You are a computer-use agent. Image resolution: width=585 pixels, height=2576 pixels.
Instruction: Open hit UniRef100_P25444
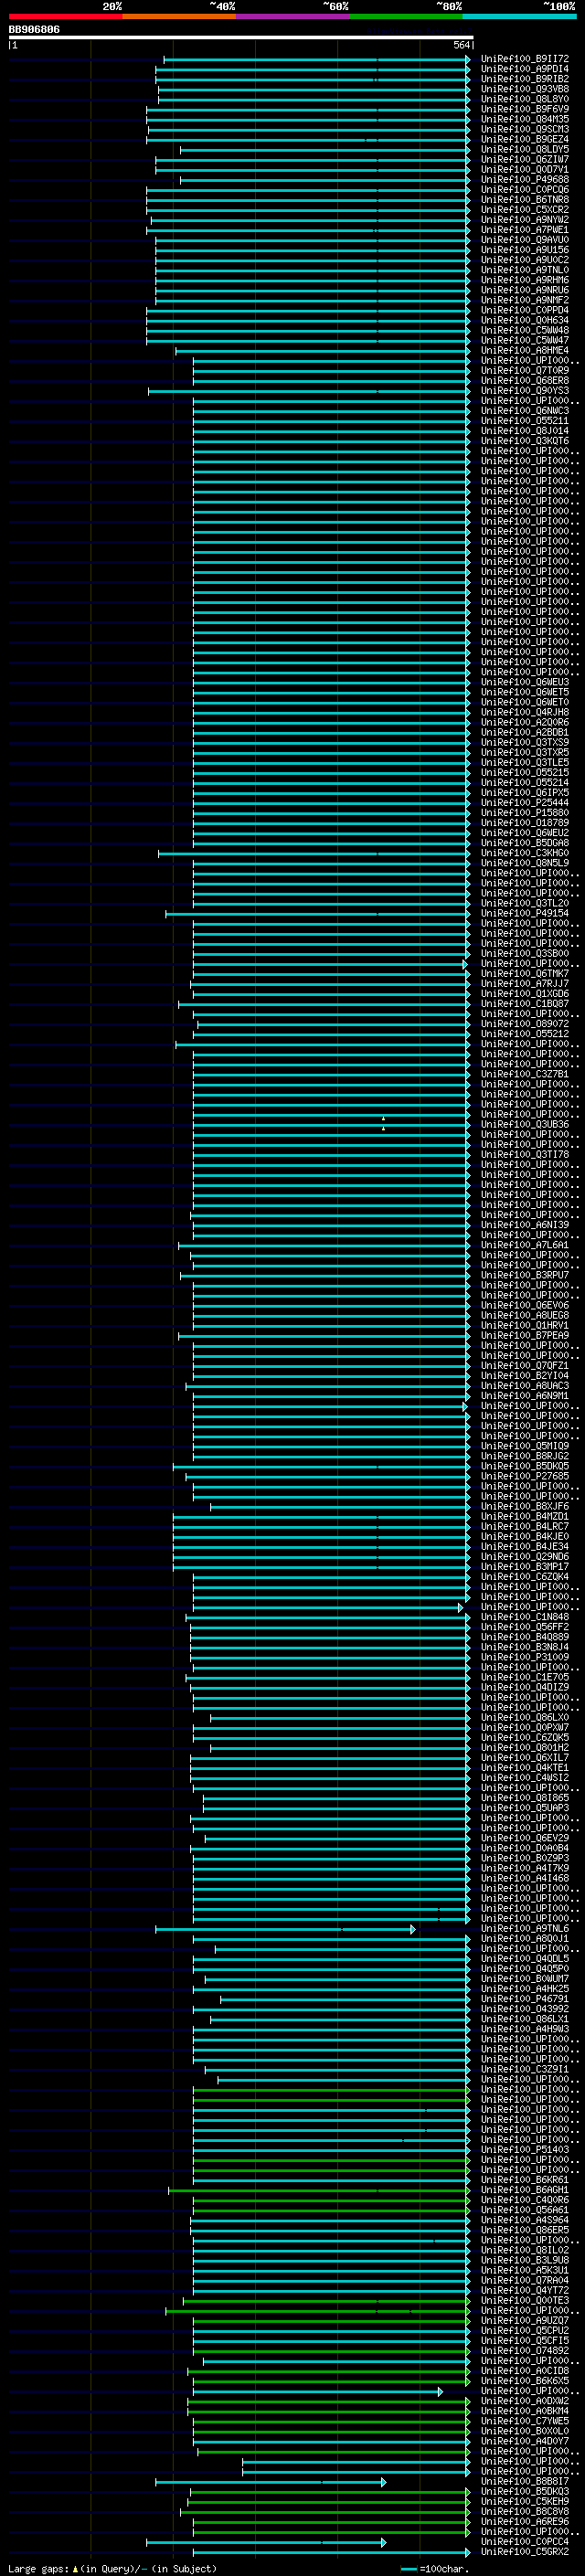(524, 803)
